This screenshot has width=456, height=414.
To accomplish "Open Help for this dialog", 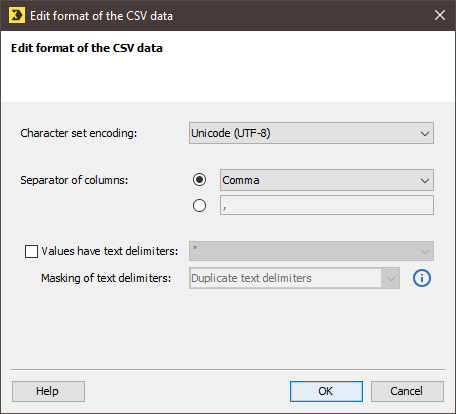I will tap(48, 391).
